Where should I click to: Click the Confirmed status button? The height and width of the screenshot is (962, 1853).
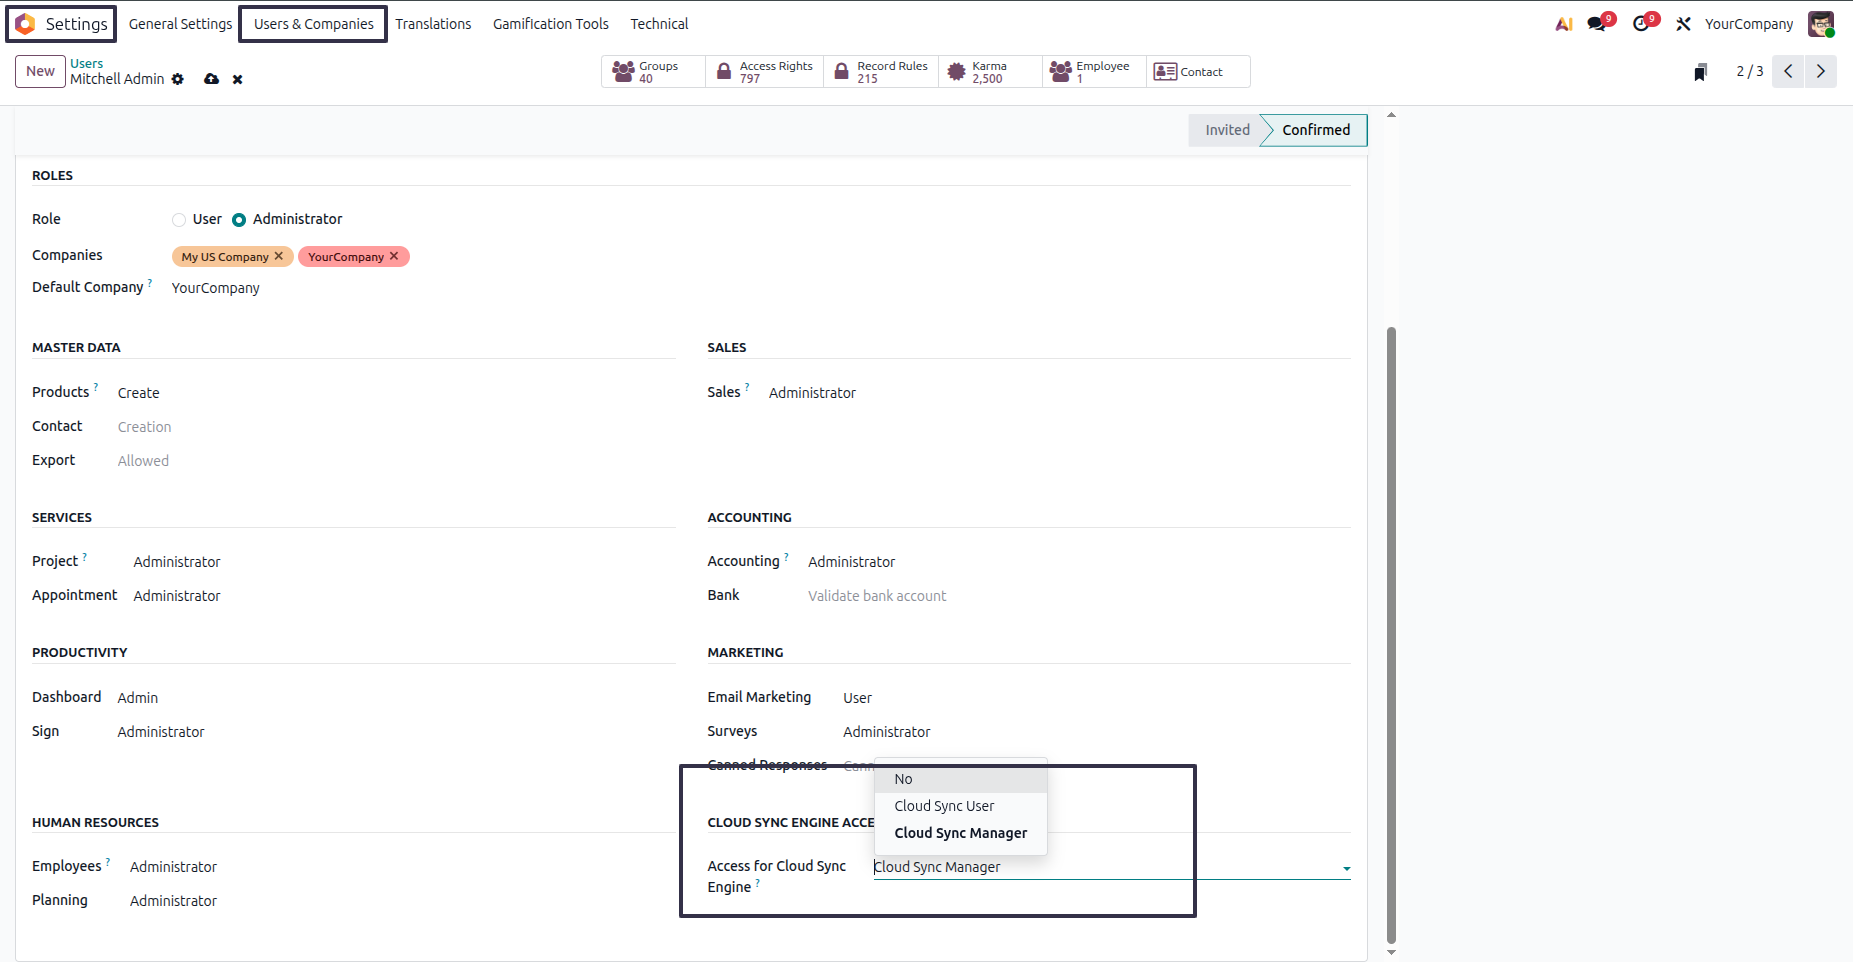click(x=1316, y=130)
